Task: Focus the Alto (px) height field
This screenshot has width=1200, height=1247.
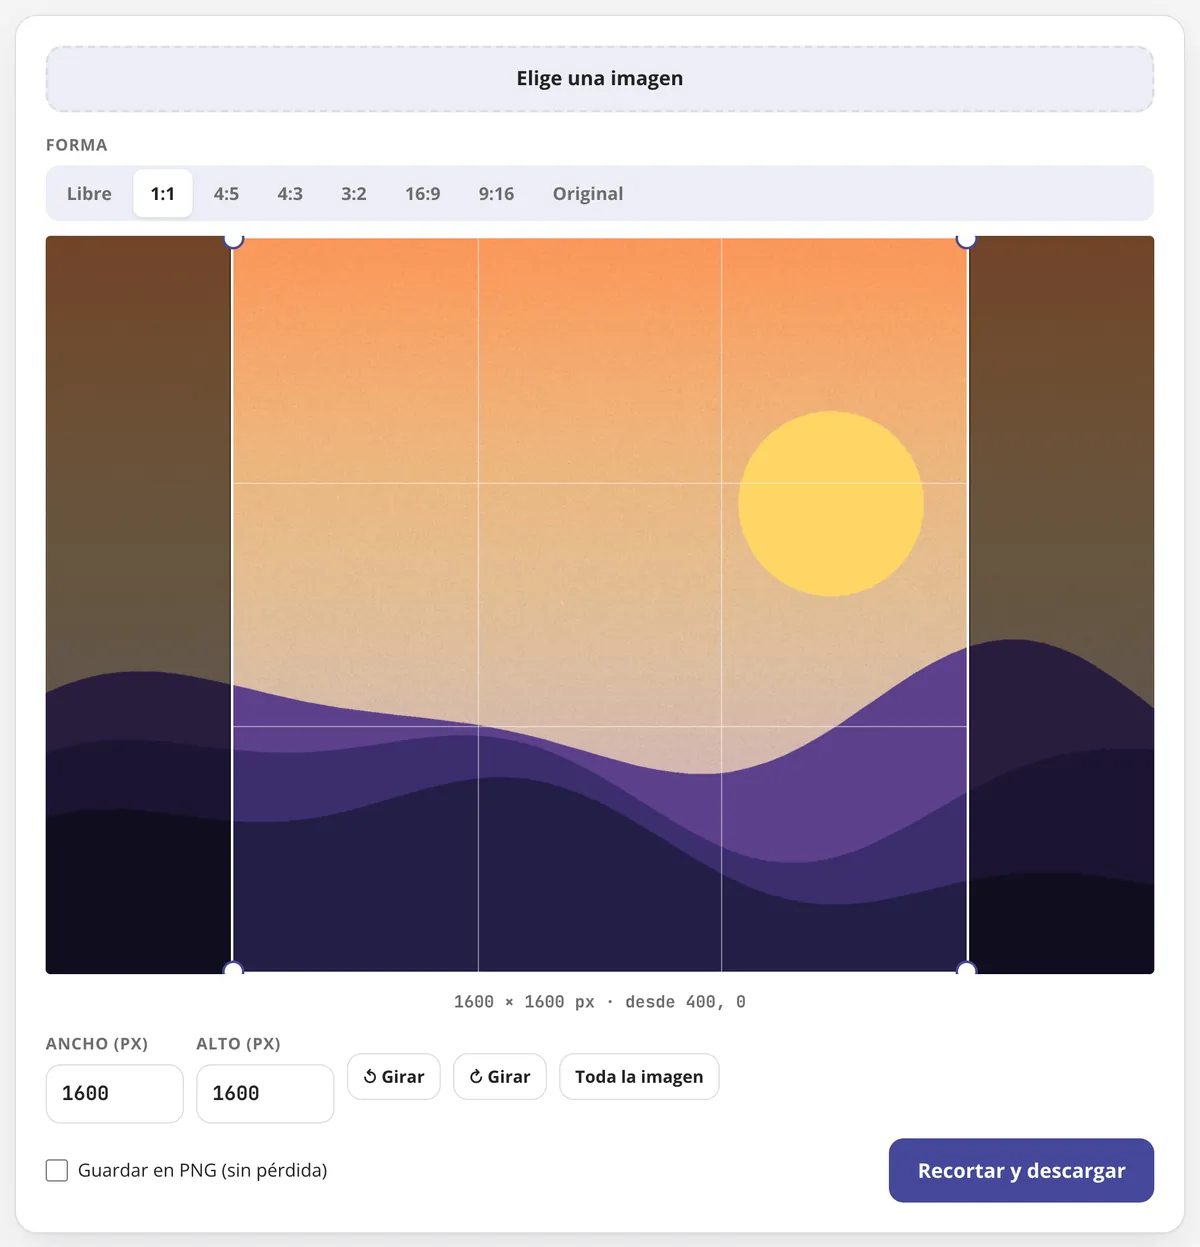Action: coord(265,1094)
